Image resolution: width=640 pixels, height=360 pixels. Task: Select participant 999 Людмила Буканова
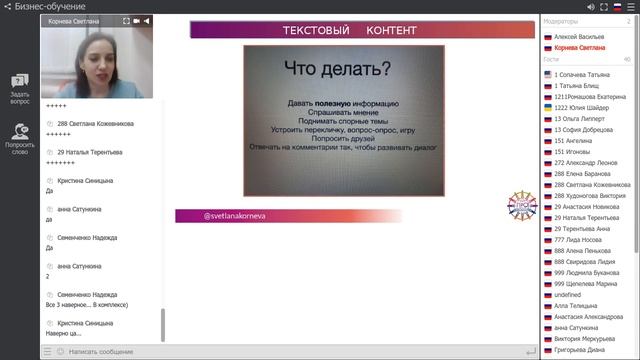click(588, 273)
